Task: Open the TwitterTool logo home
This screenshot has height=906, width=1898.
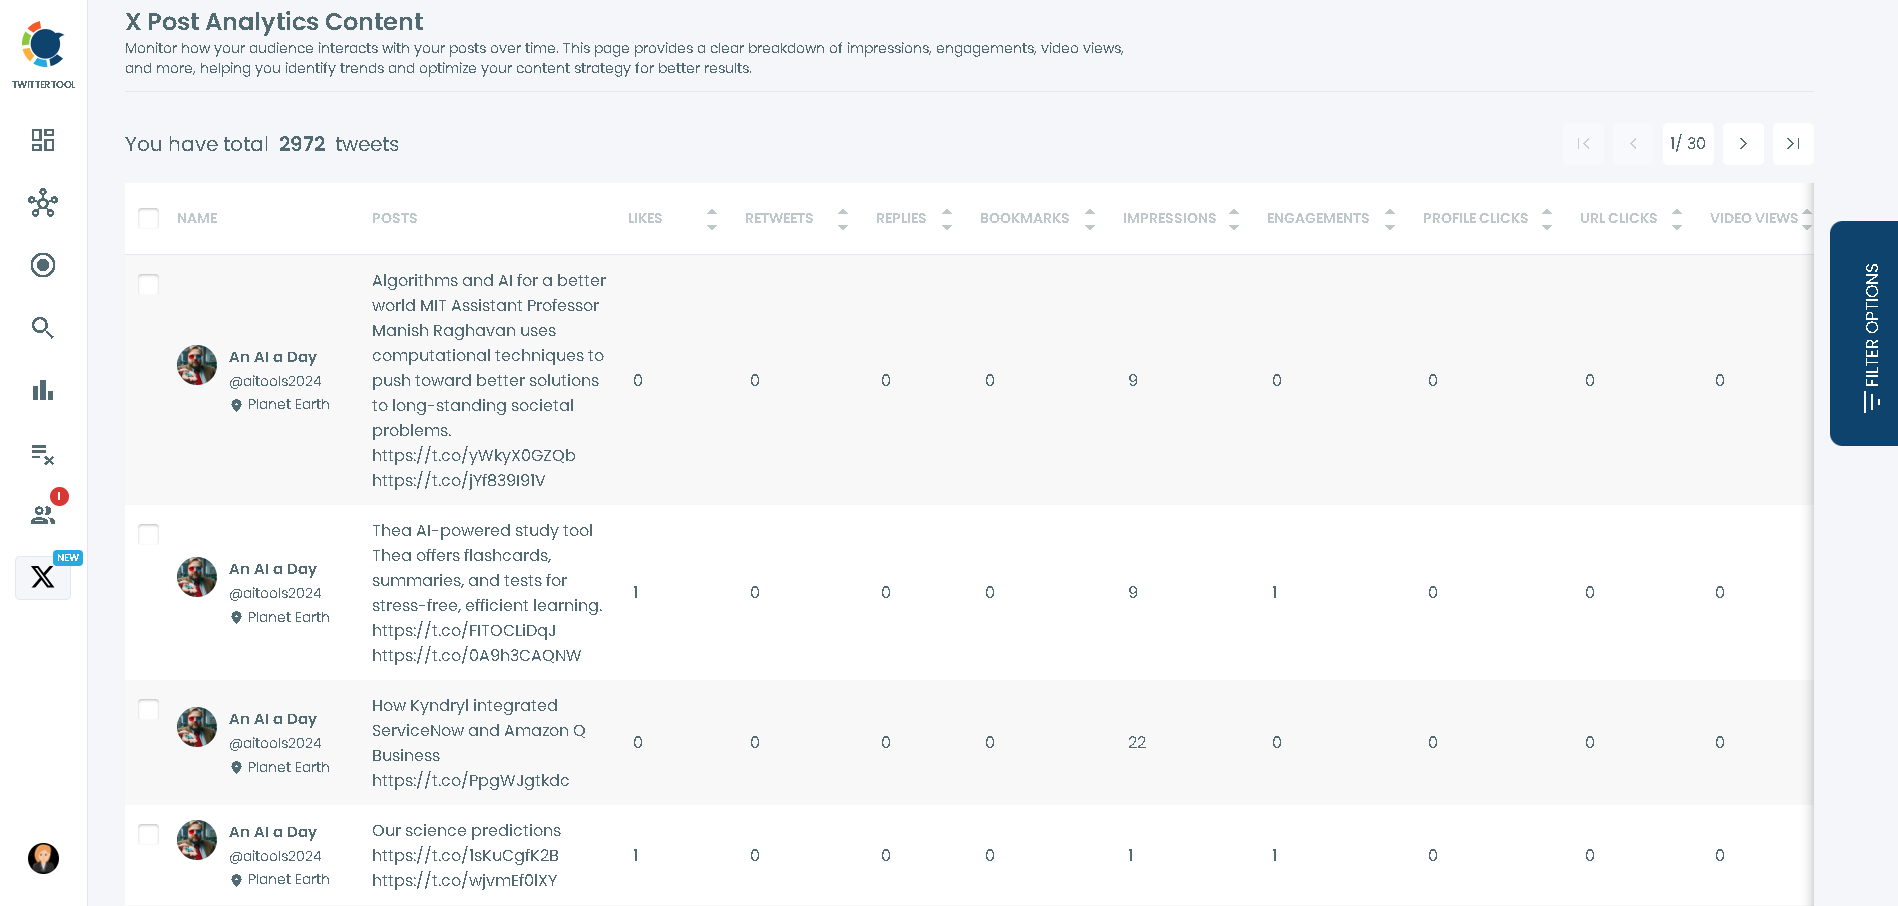Action: [43, 55]
